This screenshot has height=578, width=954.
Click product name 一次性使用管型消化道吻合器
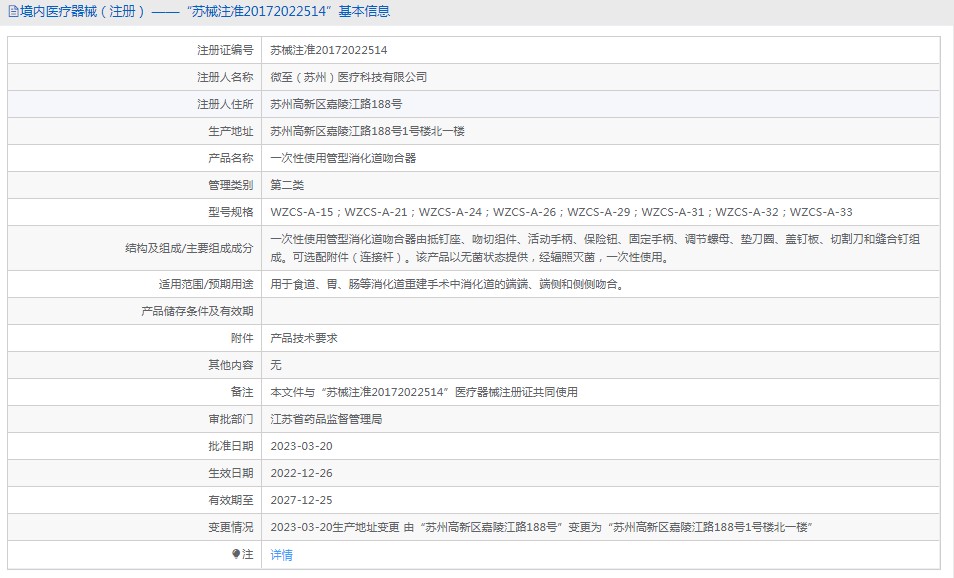pyautogui.click(x=343, y=158)
